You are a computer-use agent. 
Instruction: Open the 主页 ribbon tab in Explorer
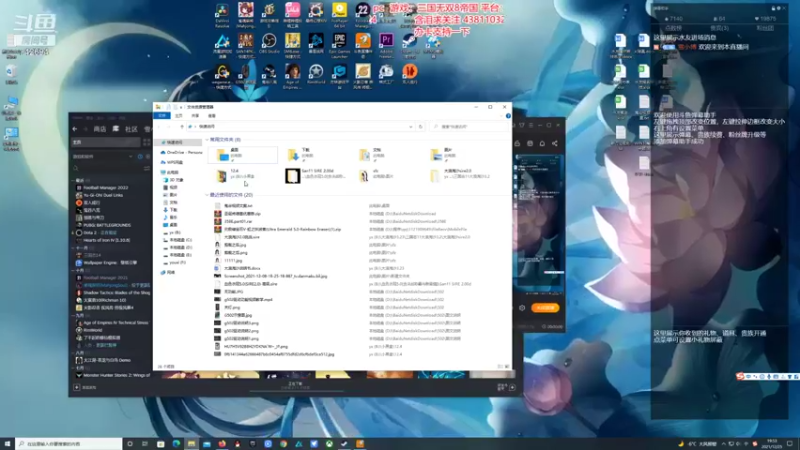tap(179, 116)
